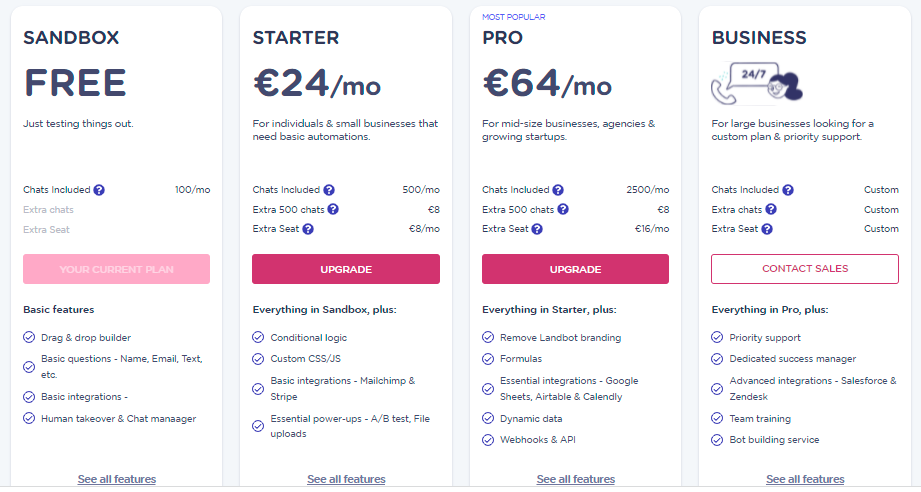Expand See all features under Sandbox
The height and width of the screenshot is (492, 921).
tap(116, 479)
